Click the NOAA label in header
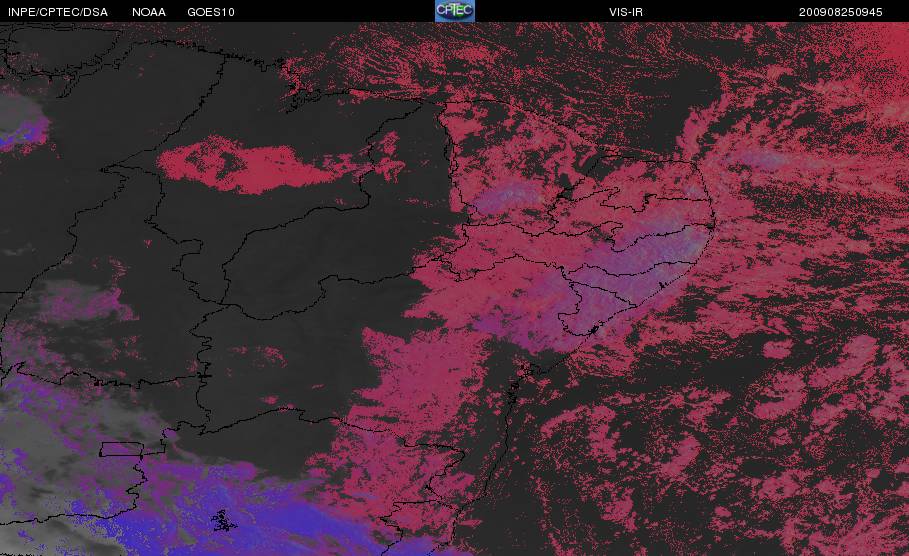 [149, 12]
